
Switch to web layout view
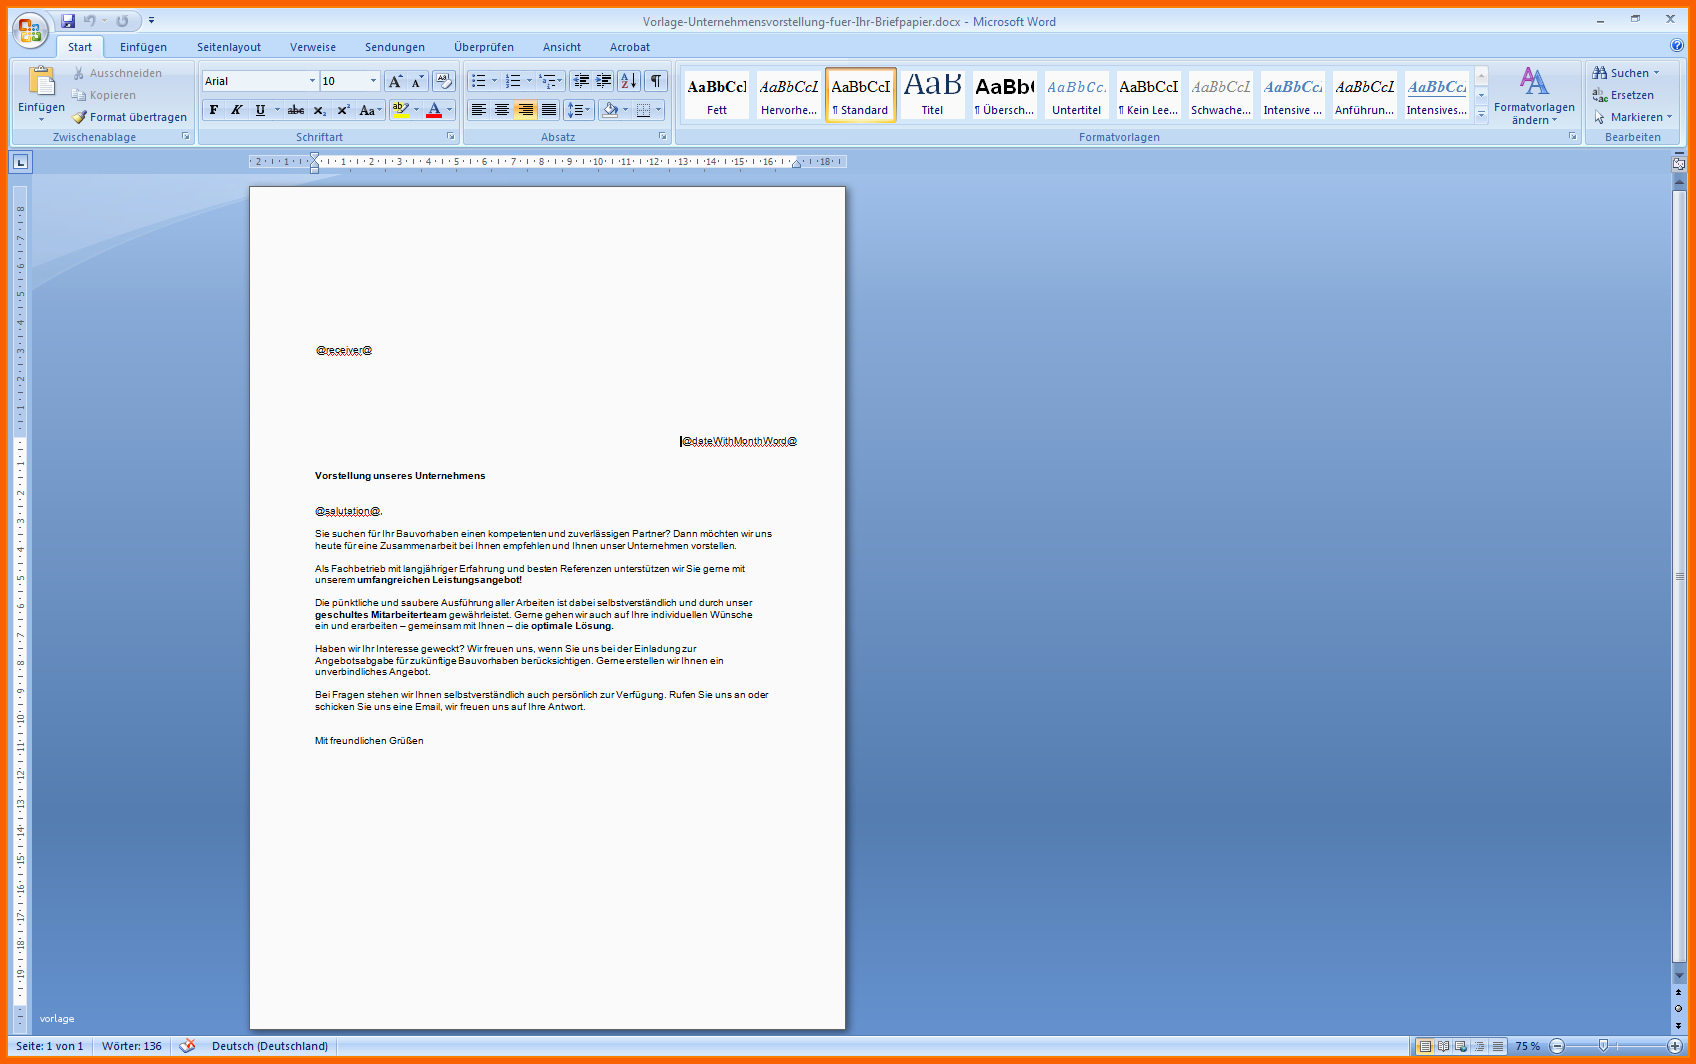pos(1461,1046)
